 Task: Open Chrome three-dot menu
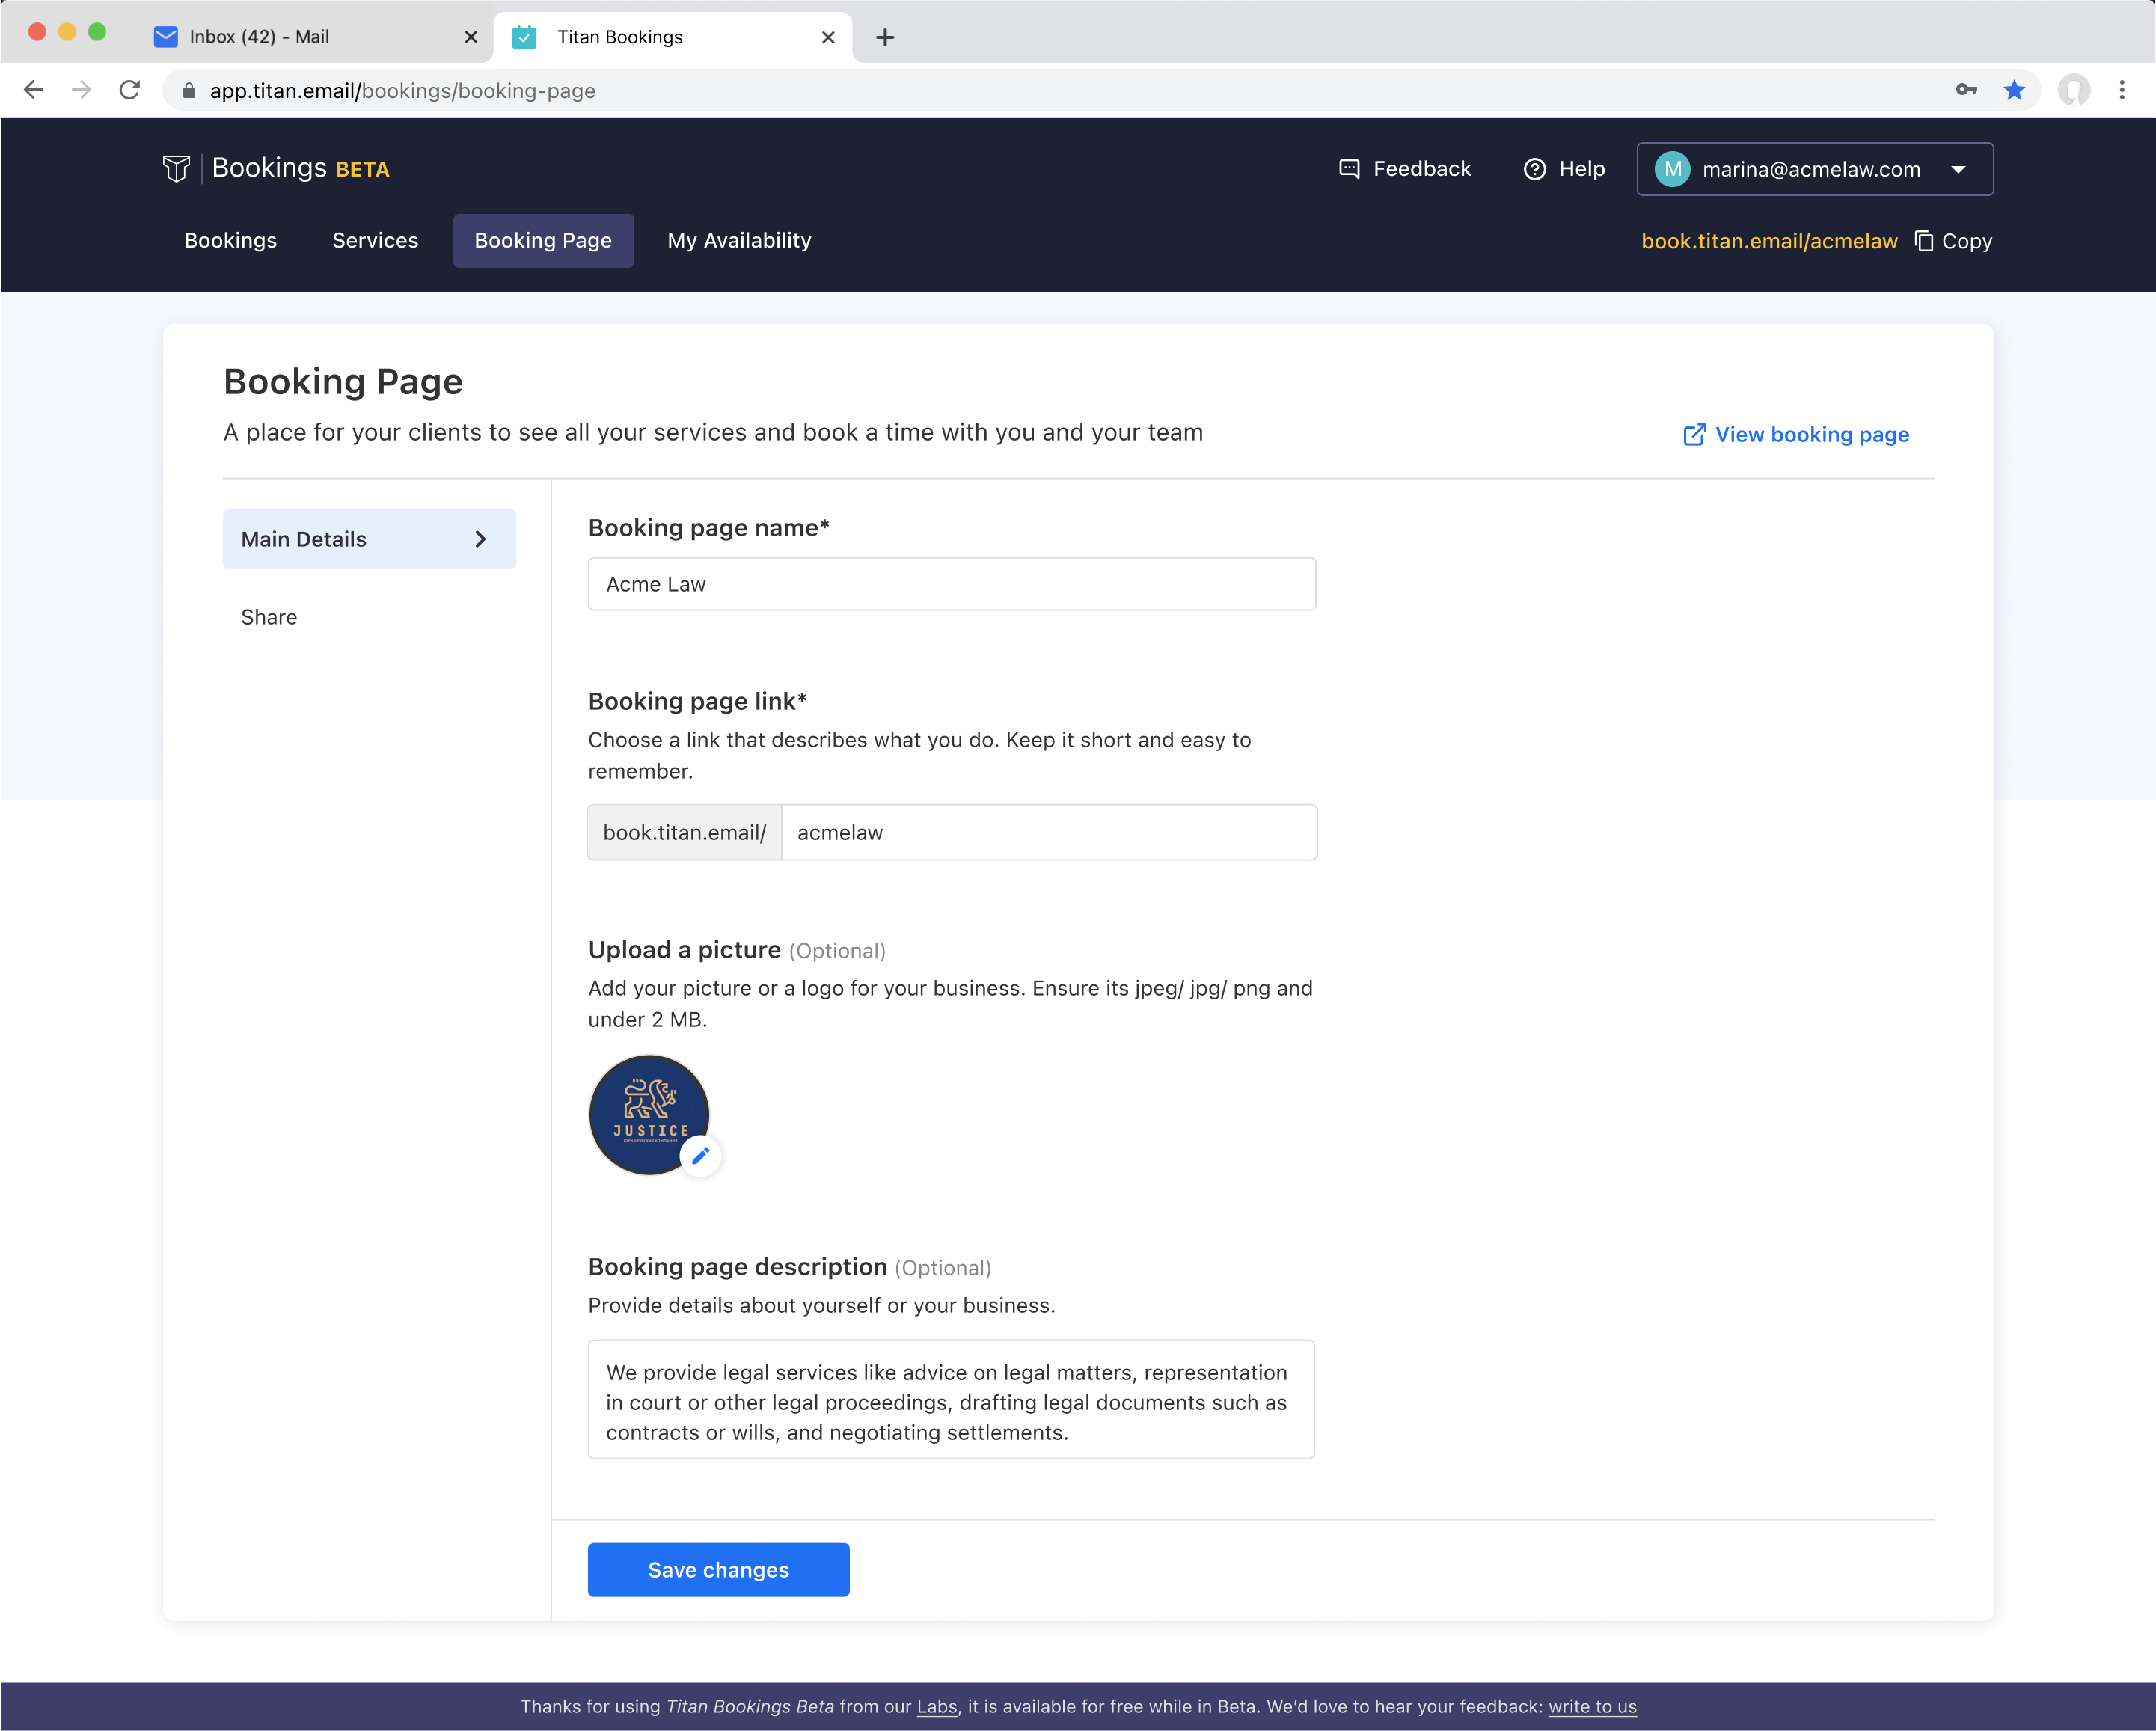(x=2122, y=90)
